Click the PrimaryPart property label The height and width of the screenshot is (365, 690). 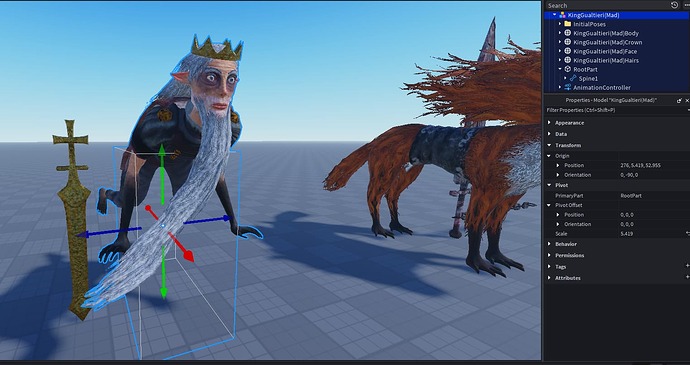(x=569, y=195)
